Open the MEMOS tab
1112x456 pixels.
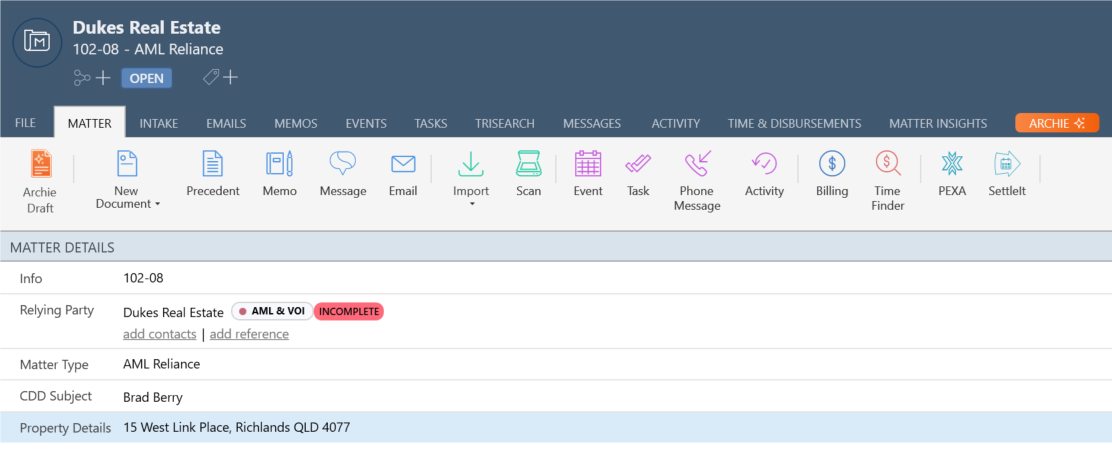296,123
